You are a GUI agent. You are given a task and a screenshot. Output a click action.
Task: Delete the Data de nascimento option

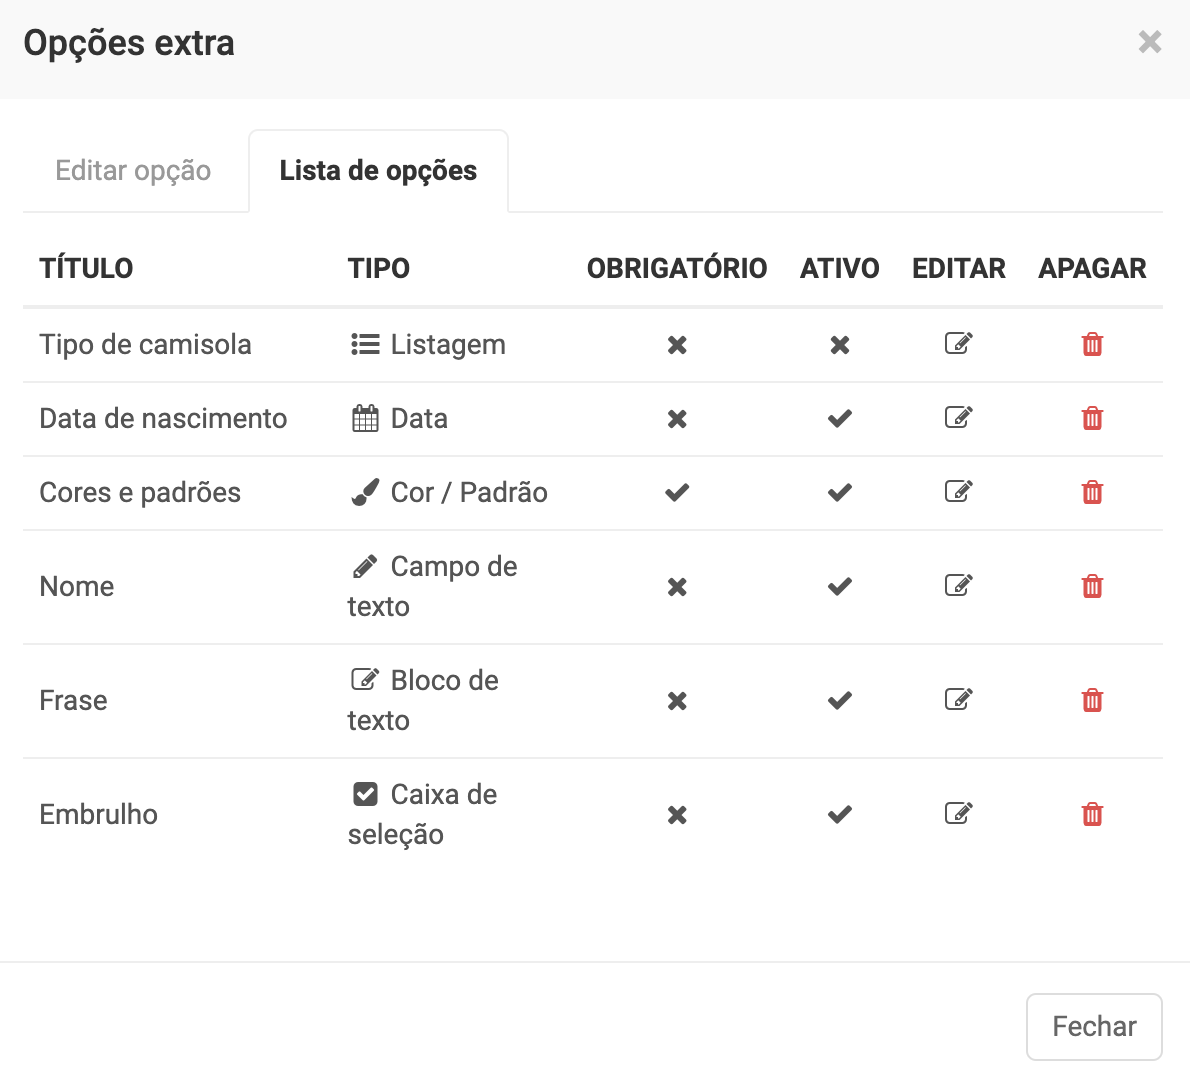(x=1092, y=418)
